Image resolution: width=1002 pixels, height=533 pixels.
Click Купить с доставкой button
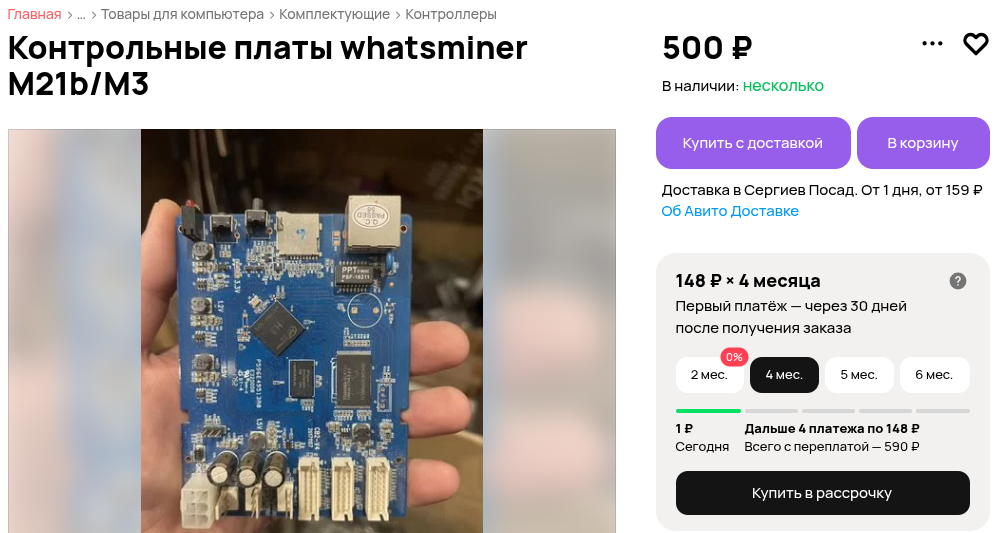(753, 143)
